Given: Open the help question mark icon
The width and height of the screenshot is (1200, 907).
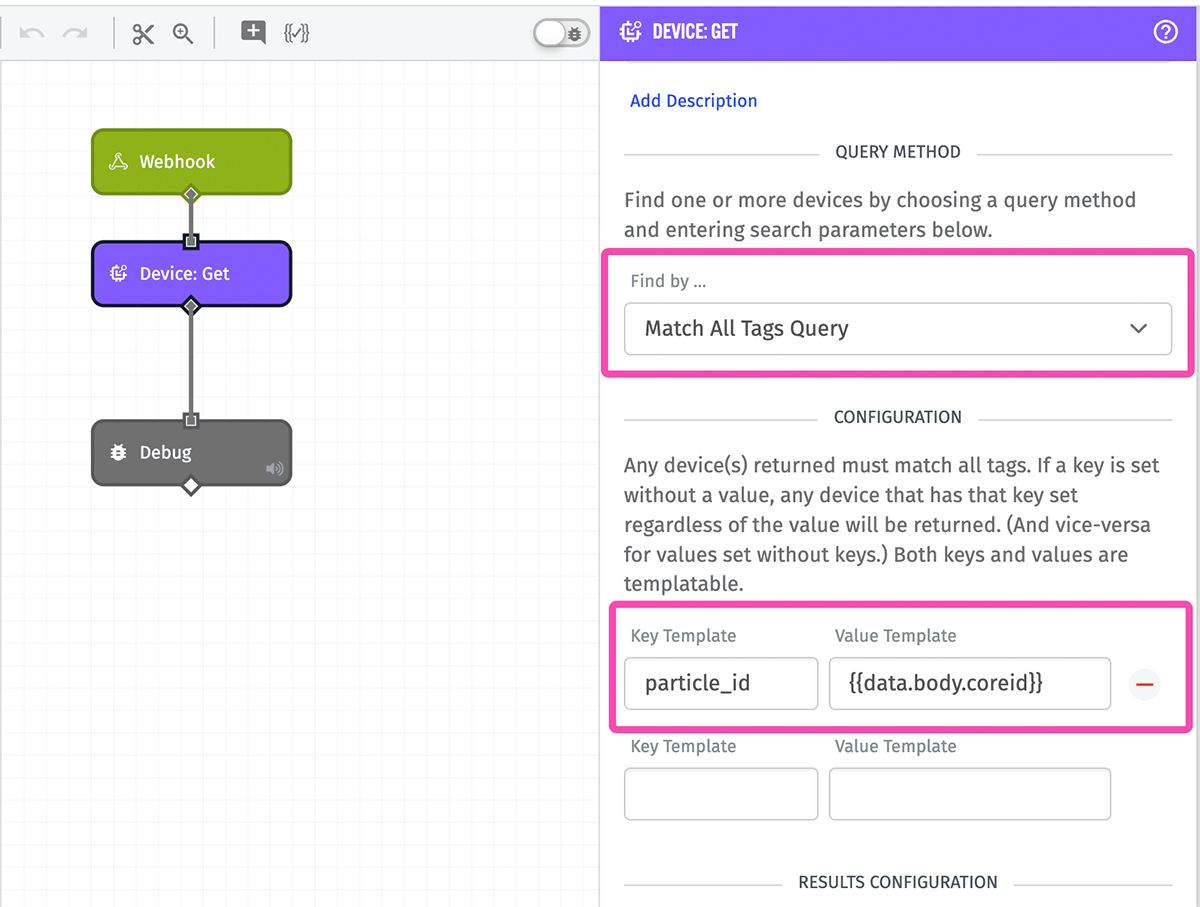Looking at the screenshot, I should tap(1165, 32).
